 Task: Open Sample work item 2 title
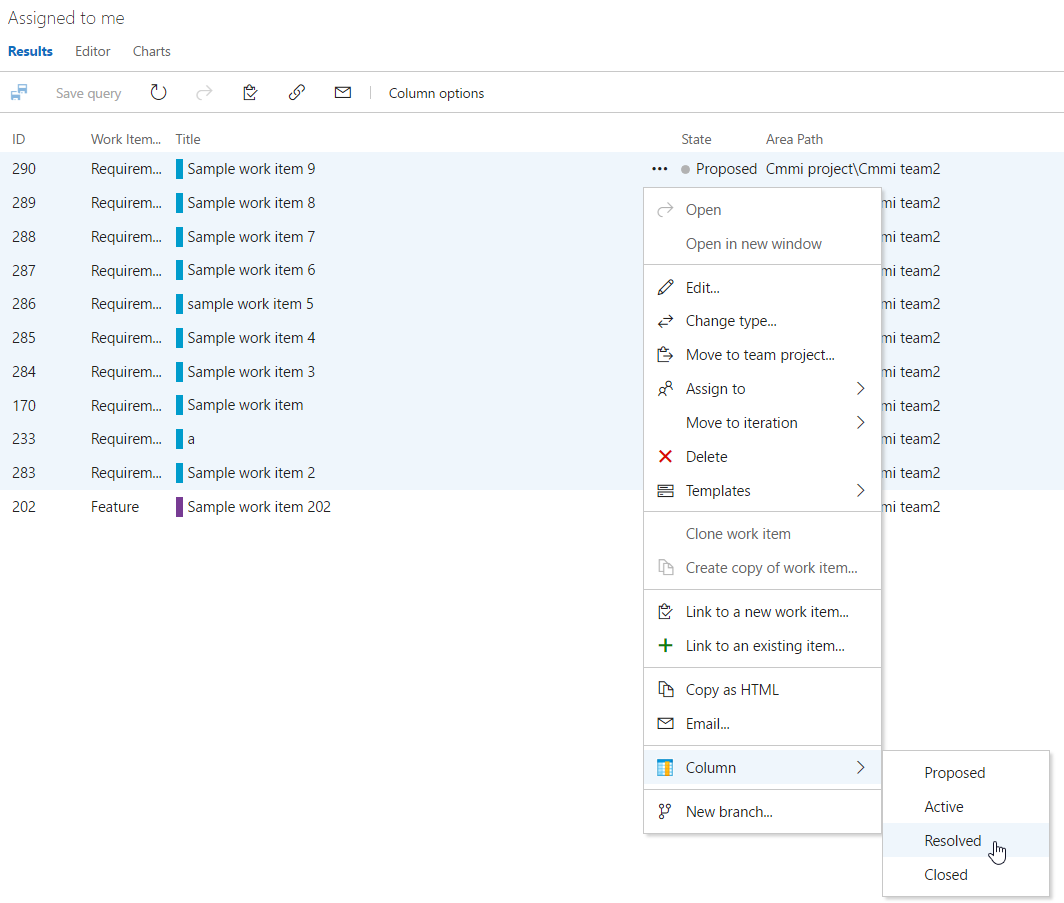coord(251,473)
